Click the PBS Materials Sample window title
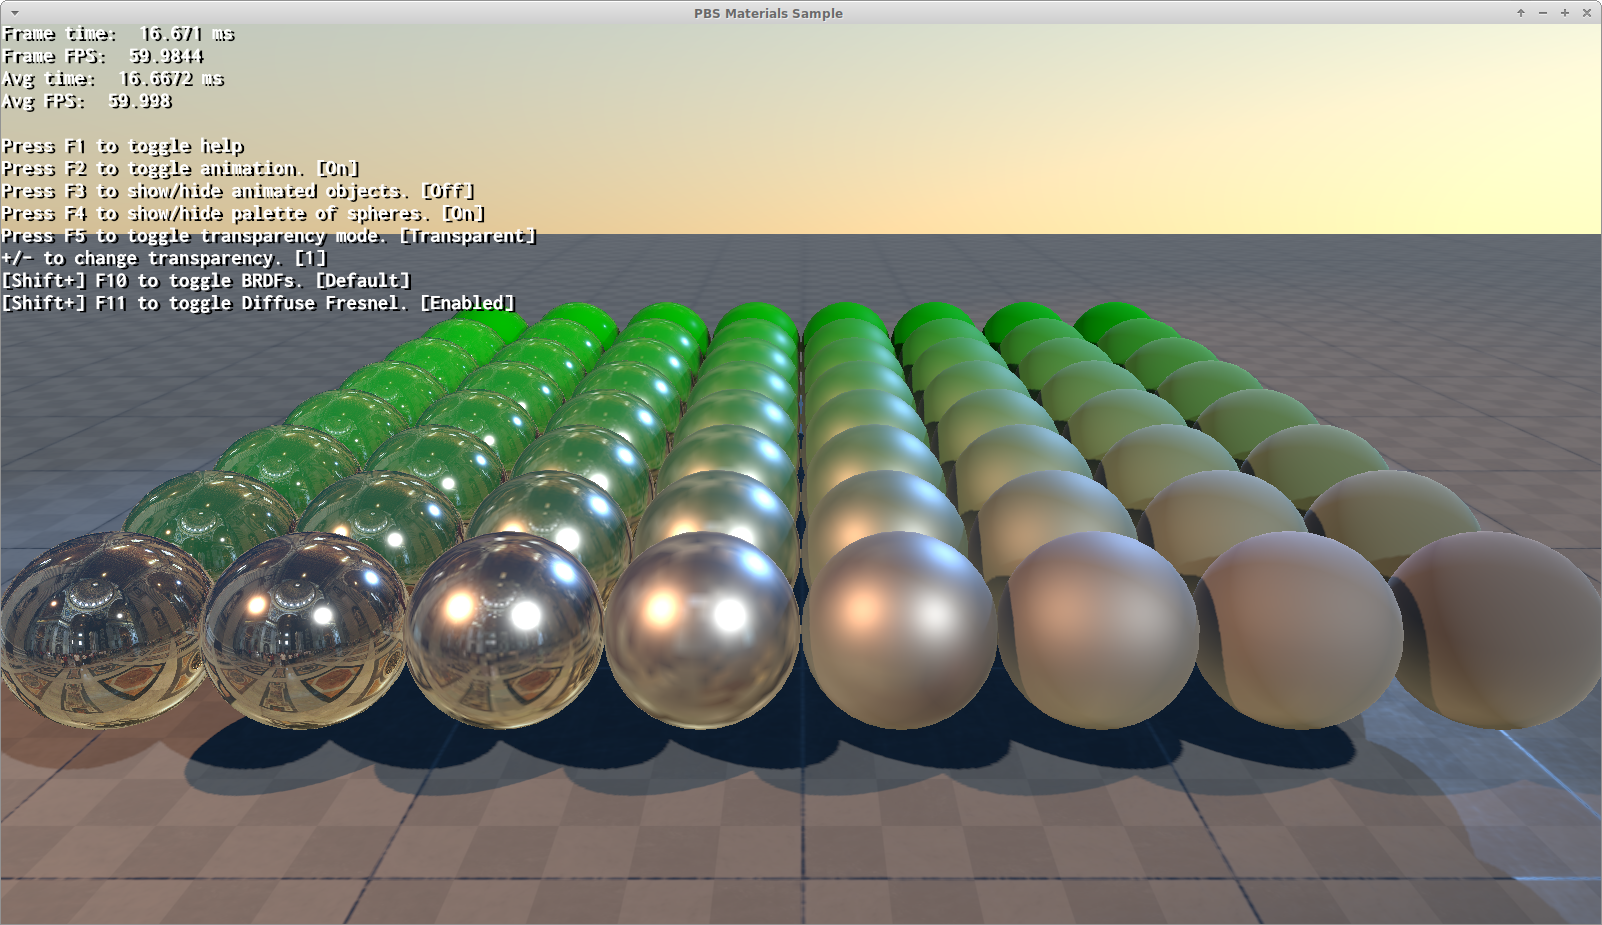 [768, 13]
